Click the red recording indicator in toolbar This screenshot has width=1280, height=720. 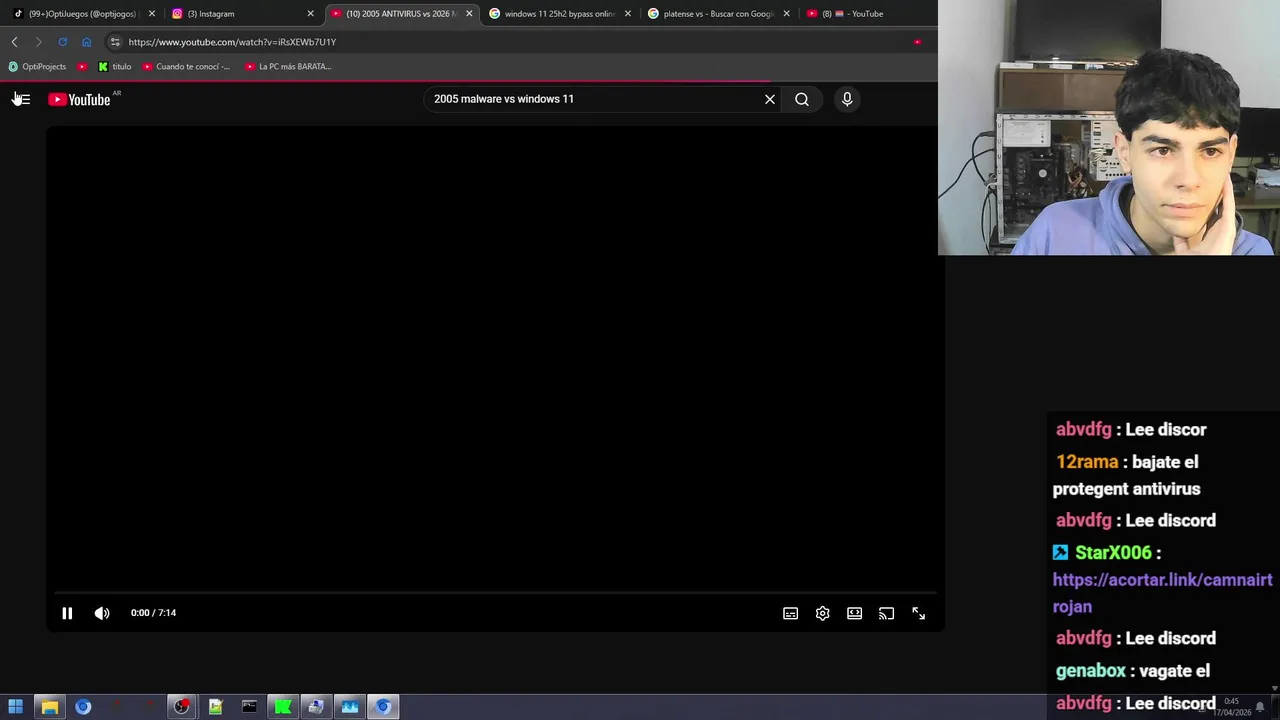click(x=917, y=42)
